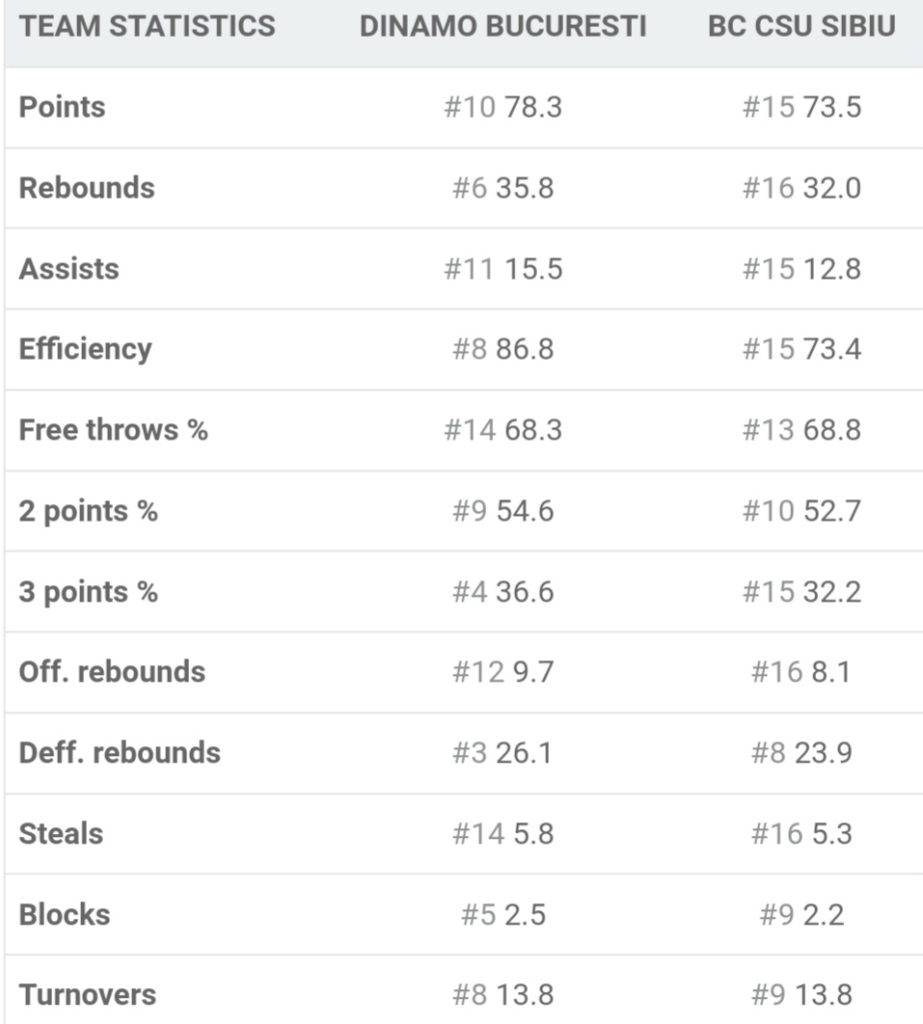Image resolution: width=923 pixels, height=1024 pixels.
Task: Click the Rebounds row label
Action: 87,188
